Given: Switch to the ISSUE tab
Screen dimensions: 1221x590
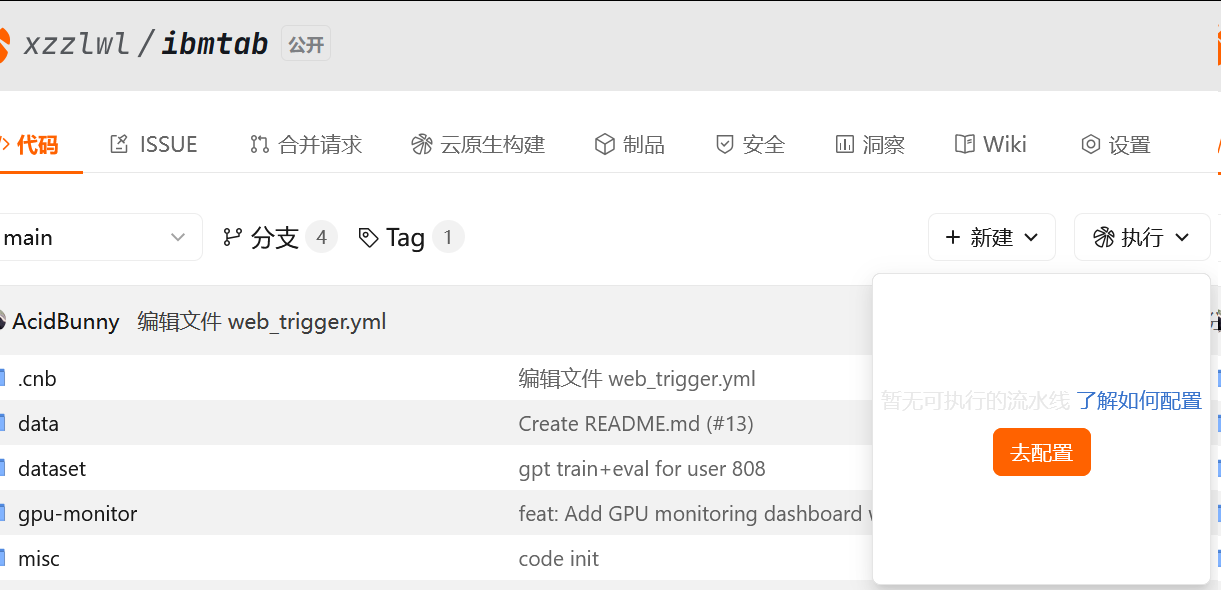Looking at the screenshot, I should tap(153, 144).
